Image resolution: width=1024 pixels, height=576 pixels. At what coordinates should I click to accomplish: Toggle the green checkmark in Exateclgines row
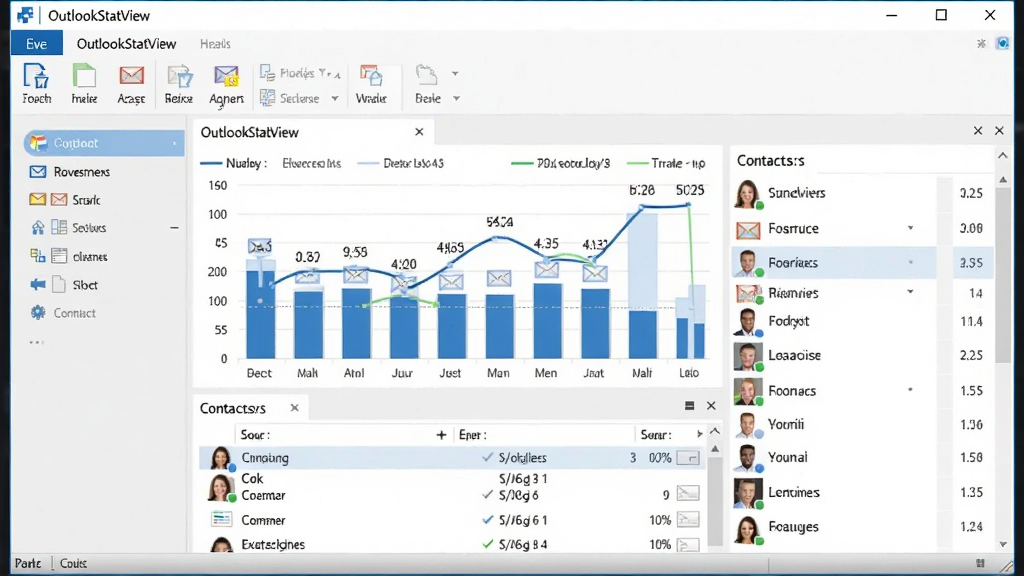487,543
